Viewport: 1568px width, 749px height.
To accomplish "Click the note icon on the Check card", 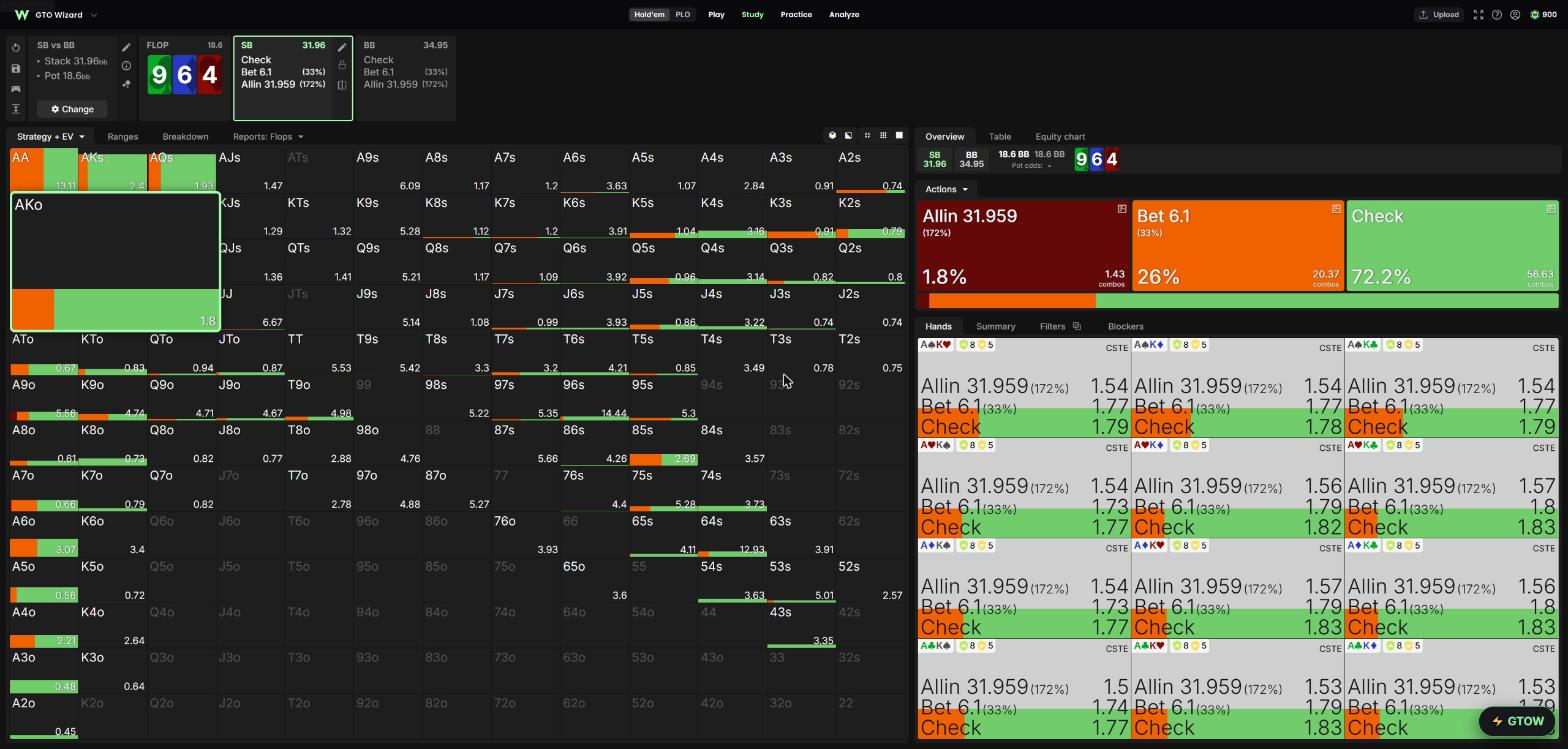I will (1551, 209).
